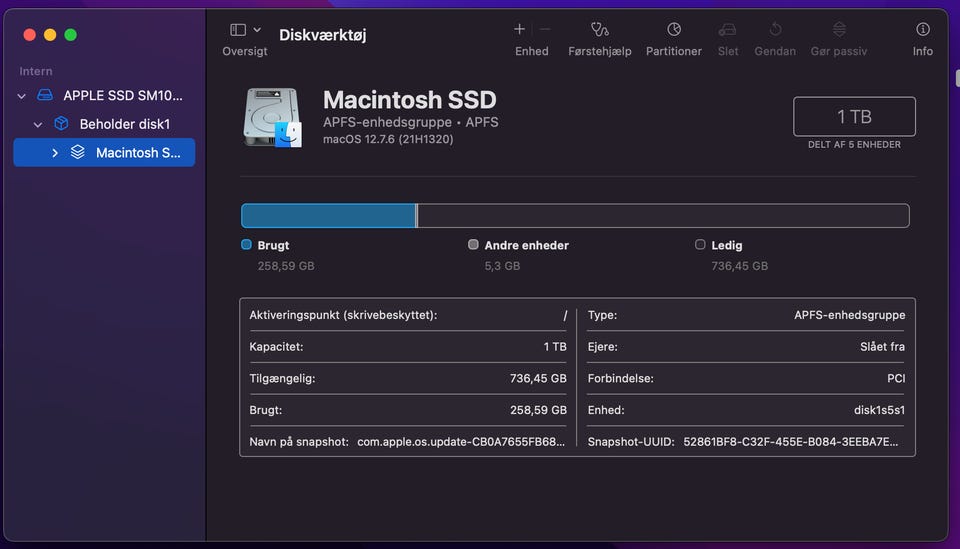Click the blue used portion of storage bar
This screenshot has width=960, height=549.
[x=328, y=216]
